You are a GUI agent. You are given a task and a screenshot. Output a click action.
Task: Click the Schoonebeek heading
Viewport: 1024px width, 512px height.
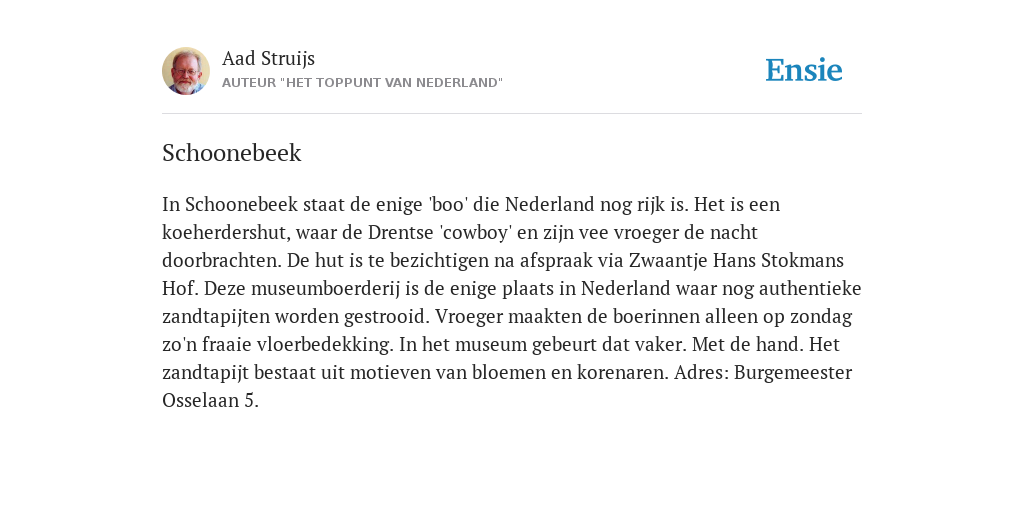pos(232,153)
